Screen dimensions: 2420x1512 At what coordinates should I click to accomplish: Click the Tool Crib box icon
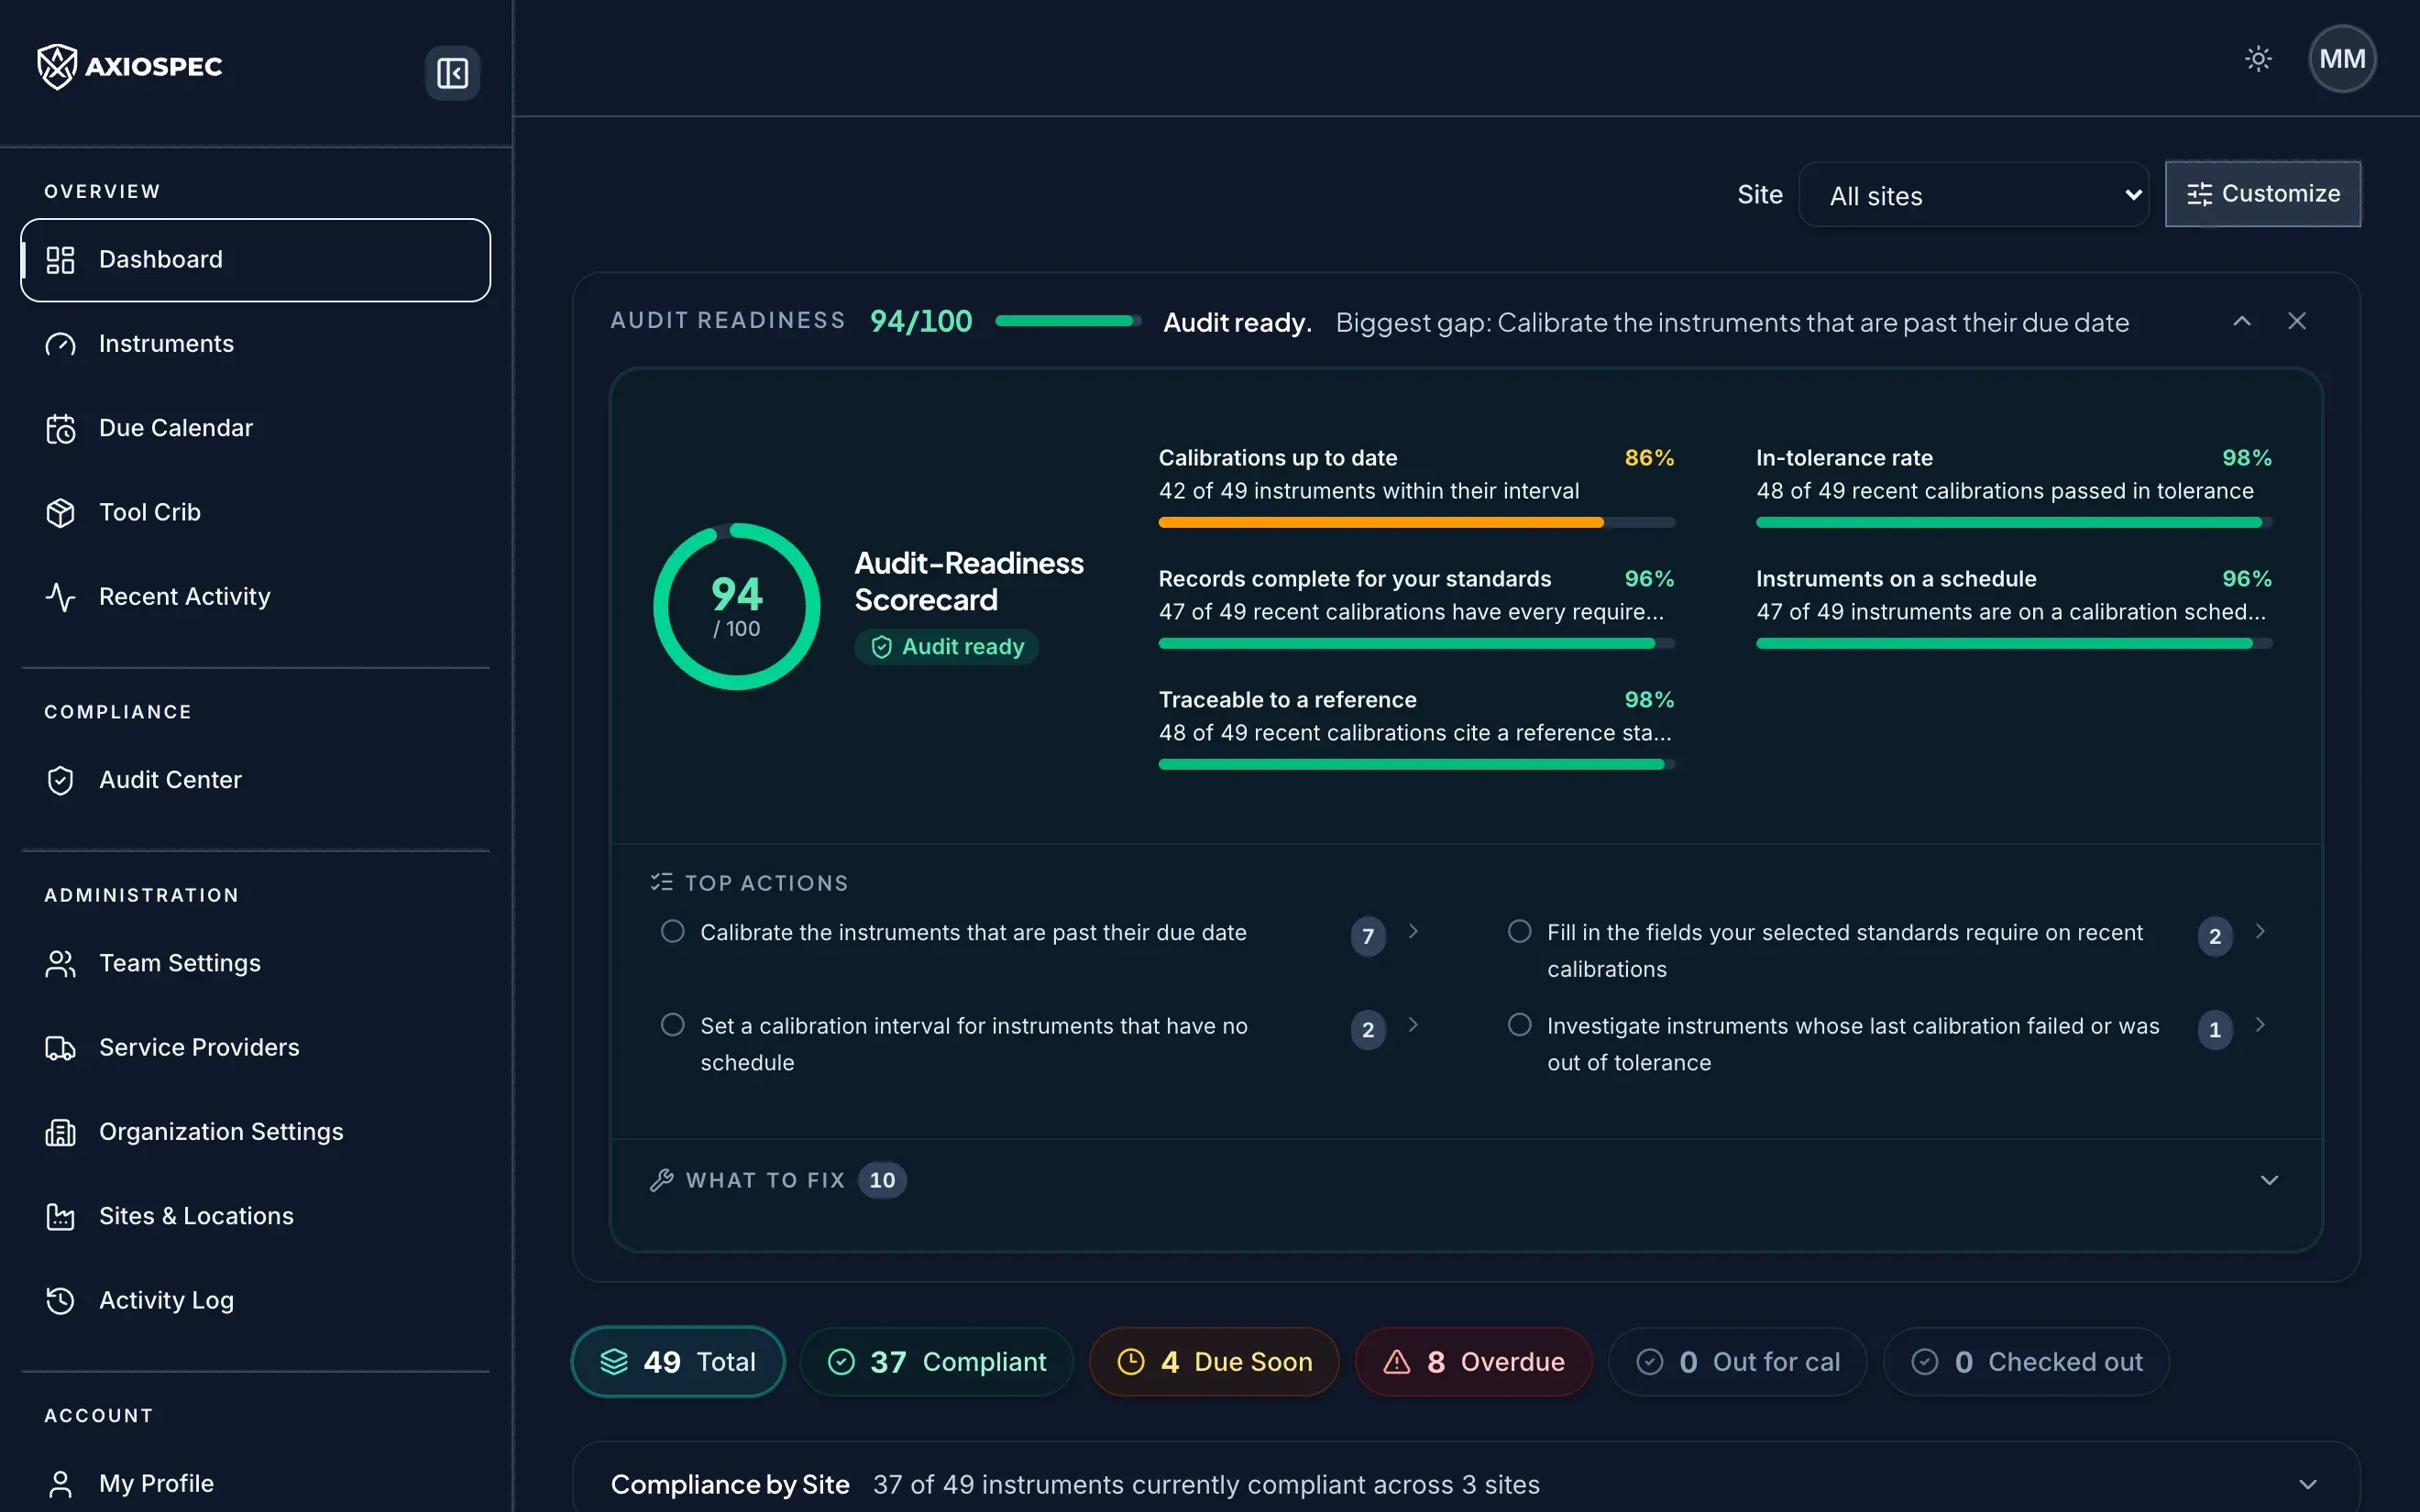[61, 512]
